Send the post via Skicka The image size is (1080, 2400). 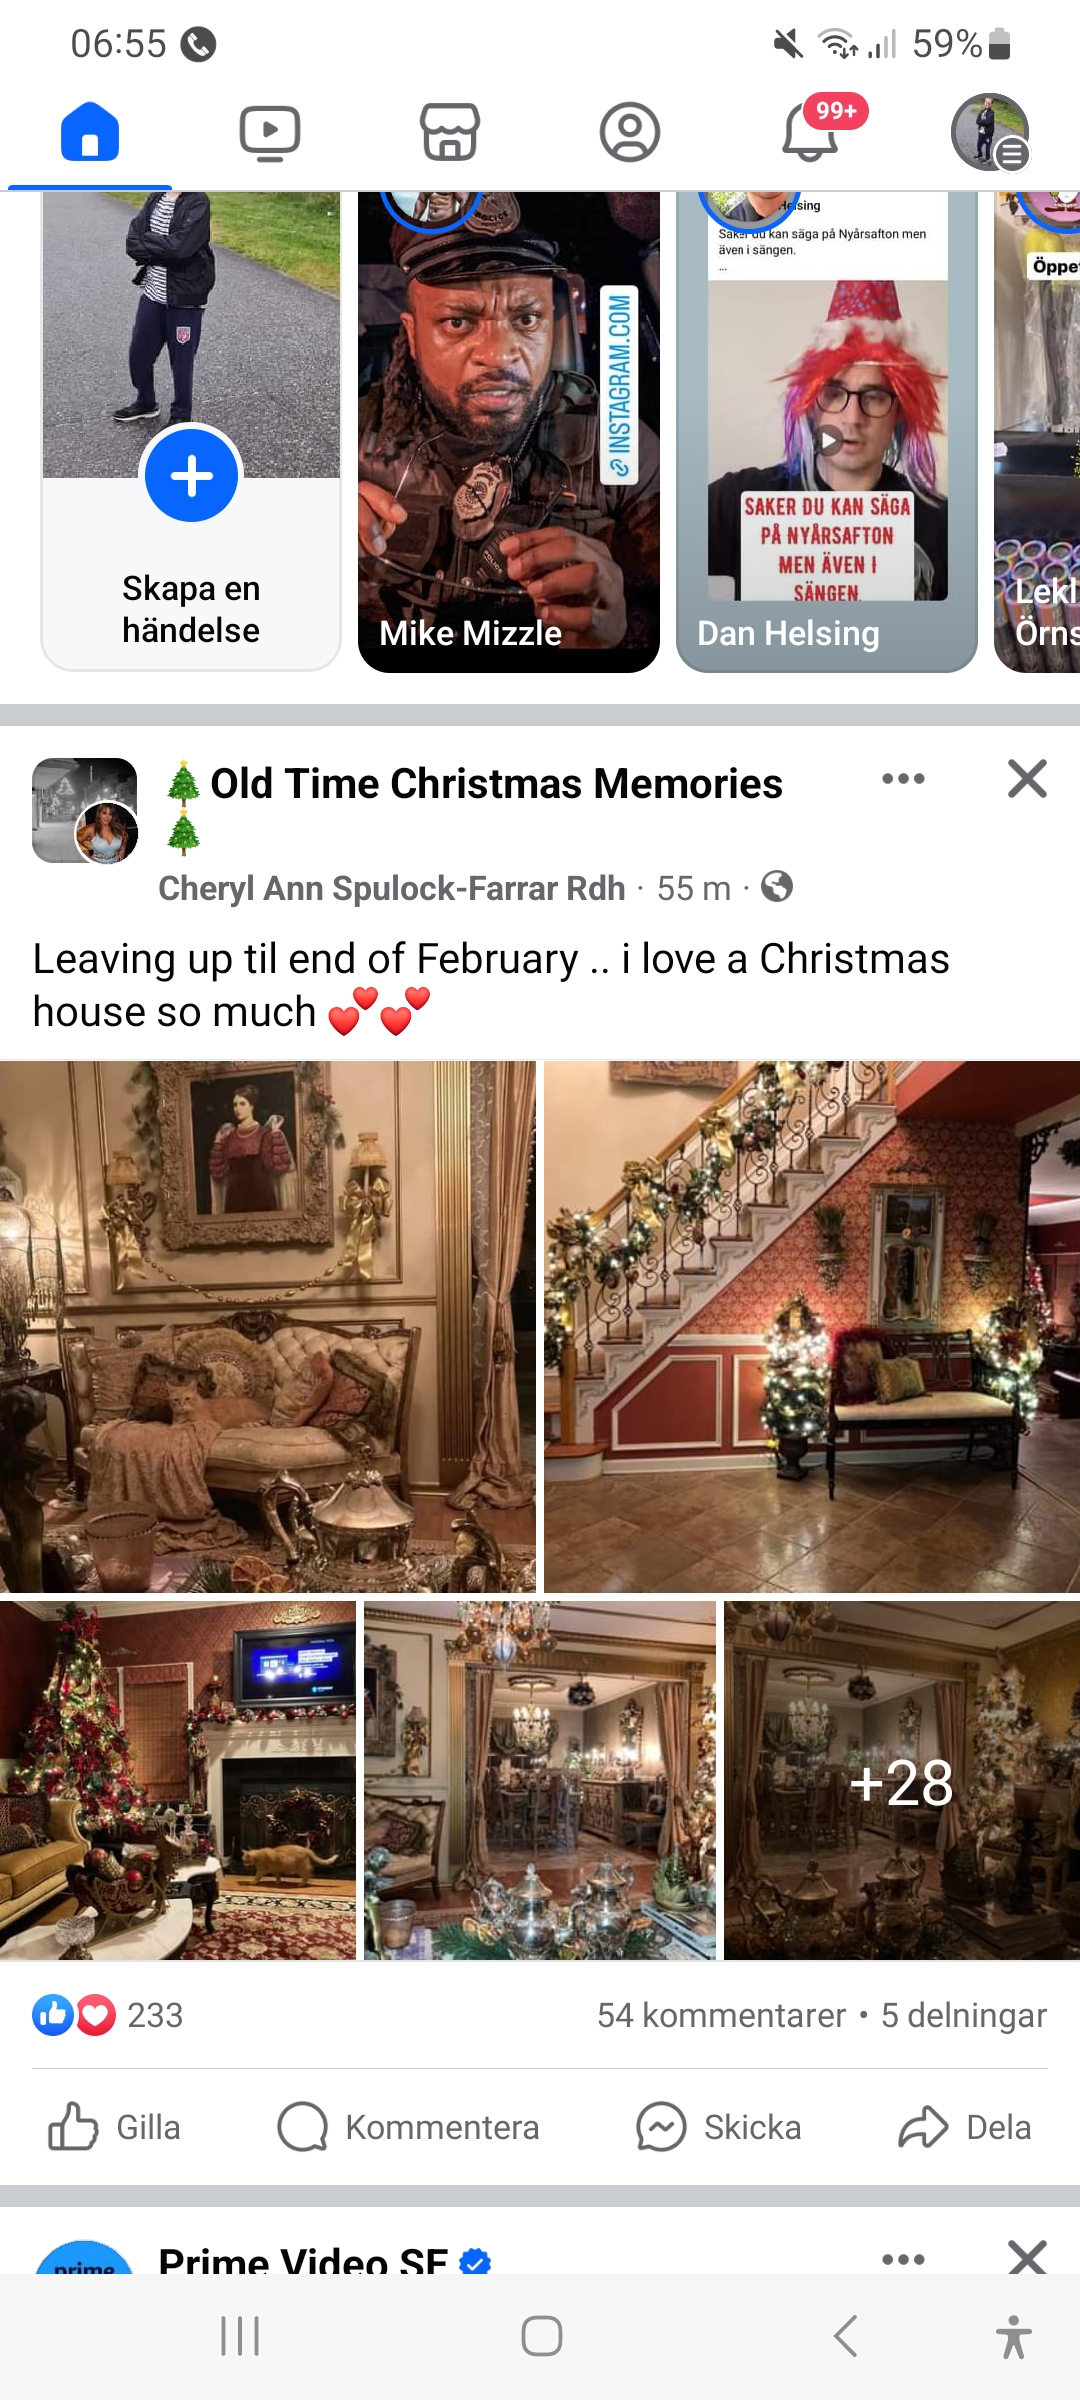719,2127
